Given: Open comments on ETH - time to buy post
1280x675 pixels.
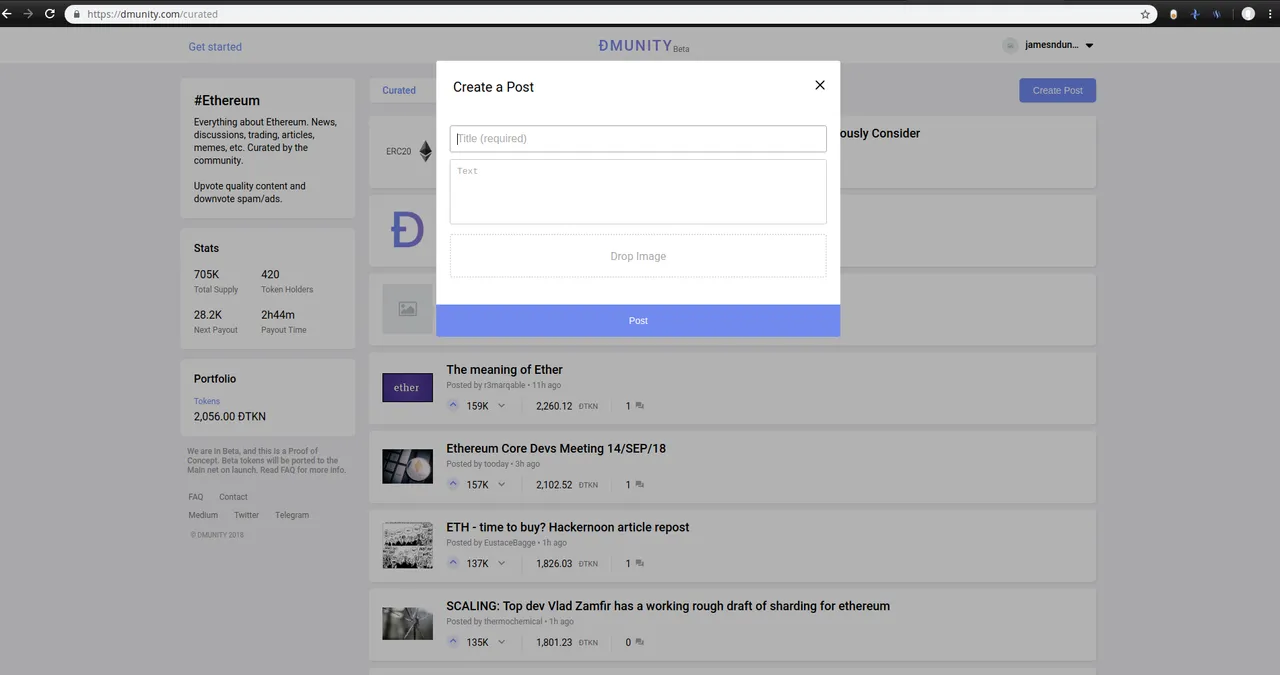Looking at the screenshot, I should tap(635, 564).
